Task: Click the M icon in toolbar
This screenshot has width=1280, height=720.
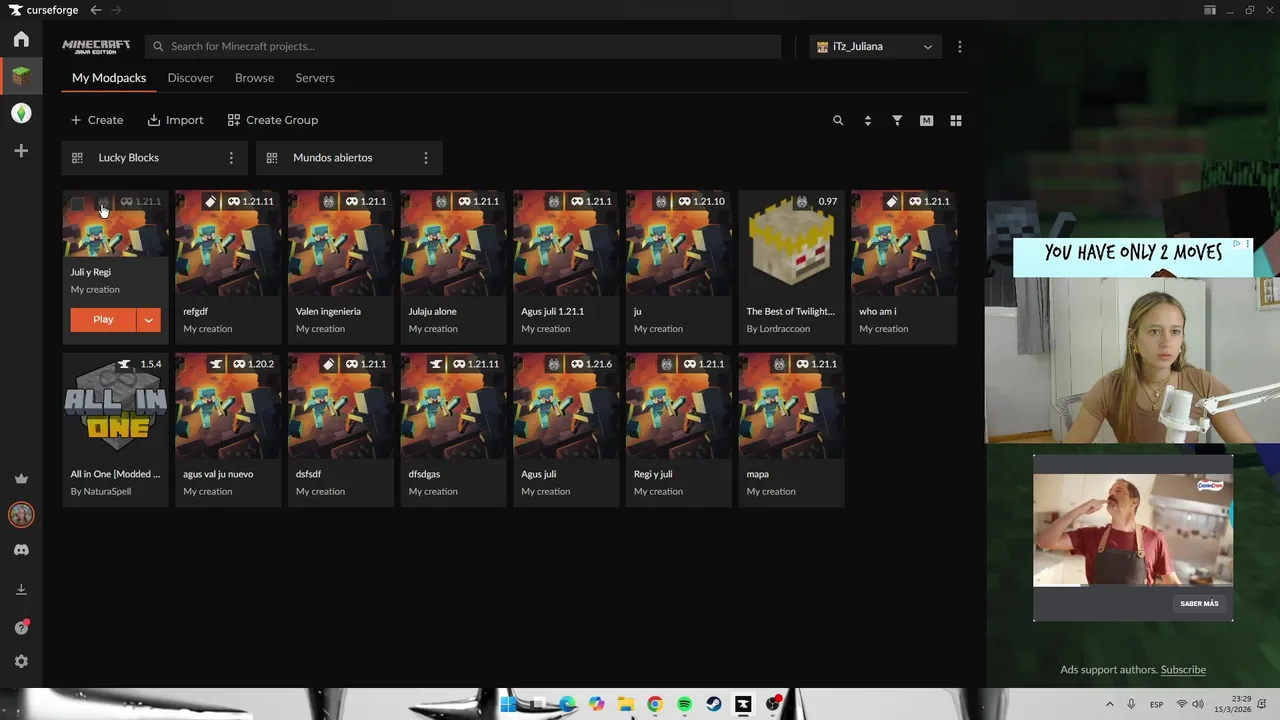Action: 926,121
